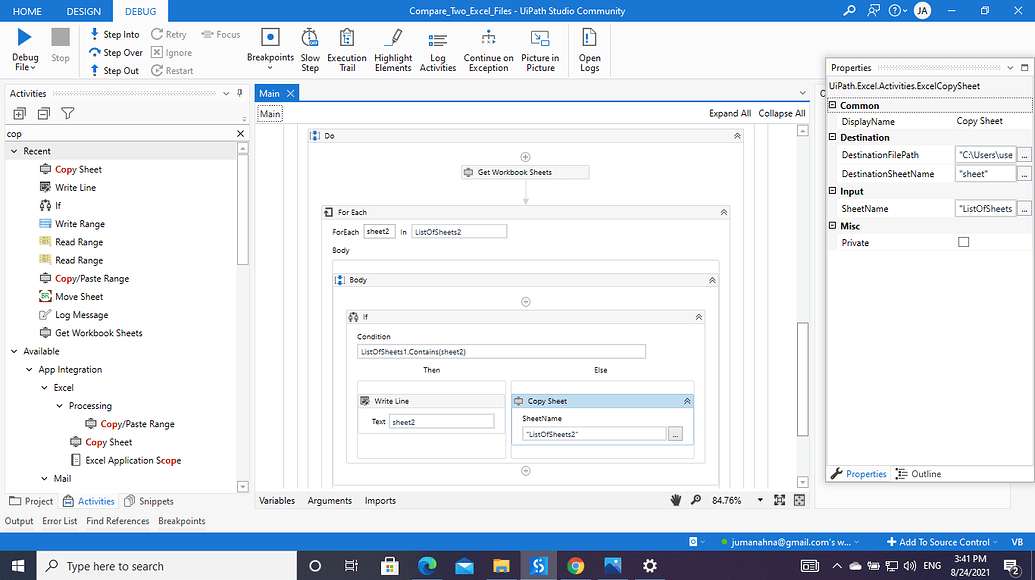This screenshot has width=1035, height=580.
Task: Open the Outline tab
Action: [x=918, y=474]
